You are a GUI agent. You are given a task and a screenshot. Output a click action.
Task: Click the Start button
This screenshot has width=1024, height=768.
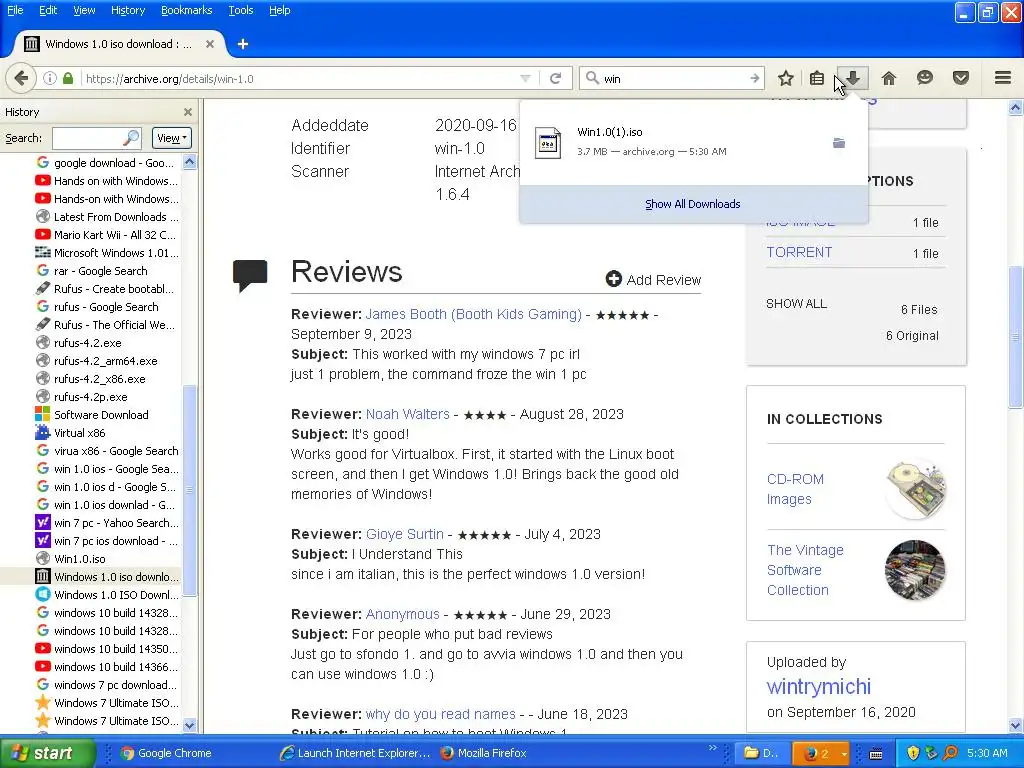coord(47,753)
